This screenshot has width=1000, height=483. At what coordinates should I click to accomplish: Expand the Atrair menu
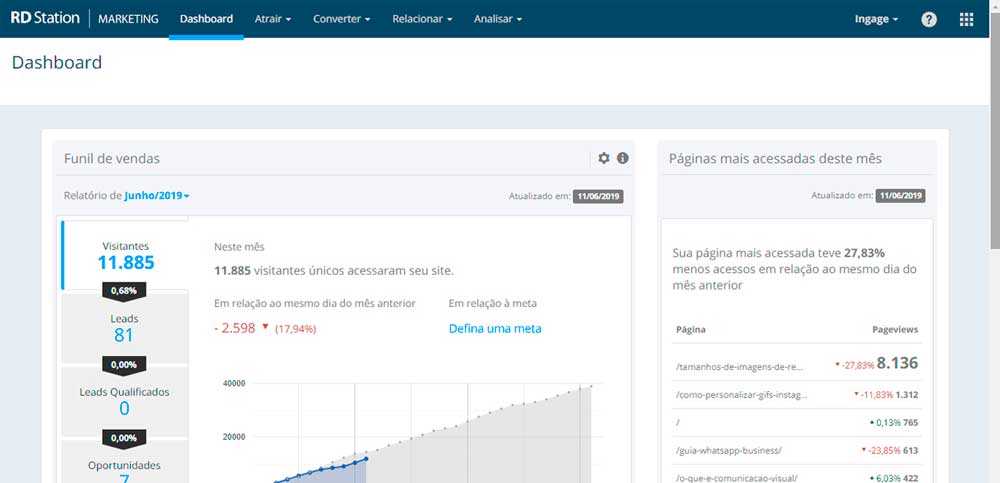tap(273, 19)
